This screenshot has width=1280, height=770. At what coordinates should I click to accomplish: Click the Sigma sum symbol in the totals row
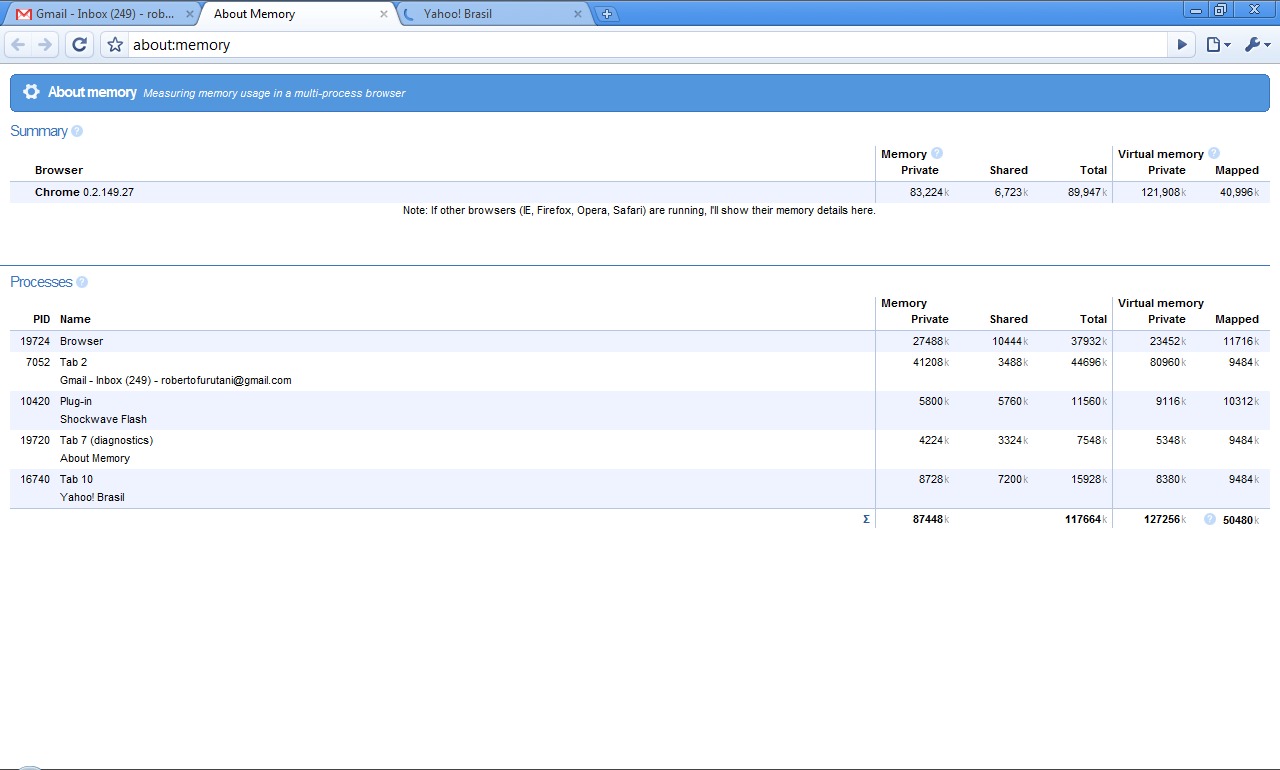point(866,519)
